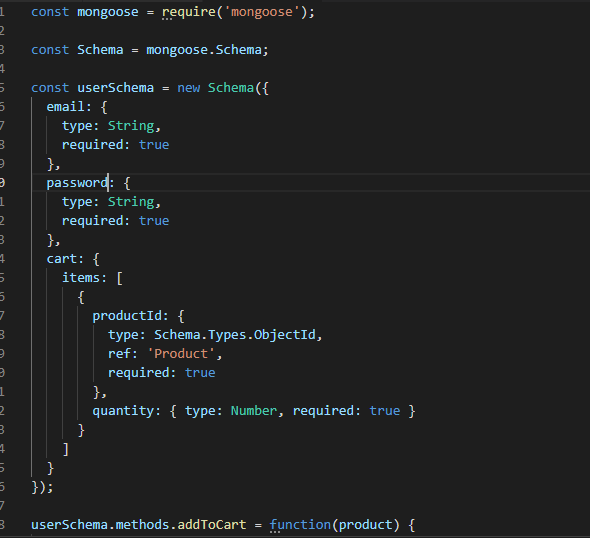This screenshot has width=590, height=538.
Task: Click the new keyword
Action: pos(189,88)
